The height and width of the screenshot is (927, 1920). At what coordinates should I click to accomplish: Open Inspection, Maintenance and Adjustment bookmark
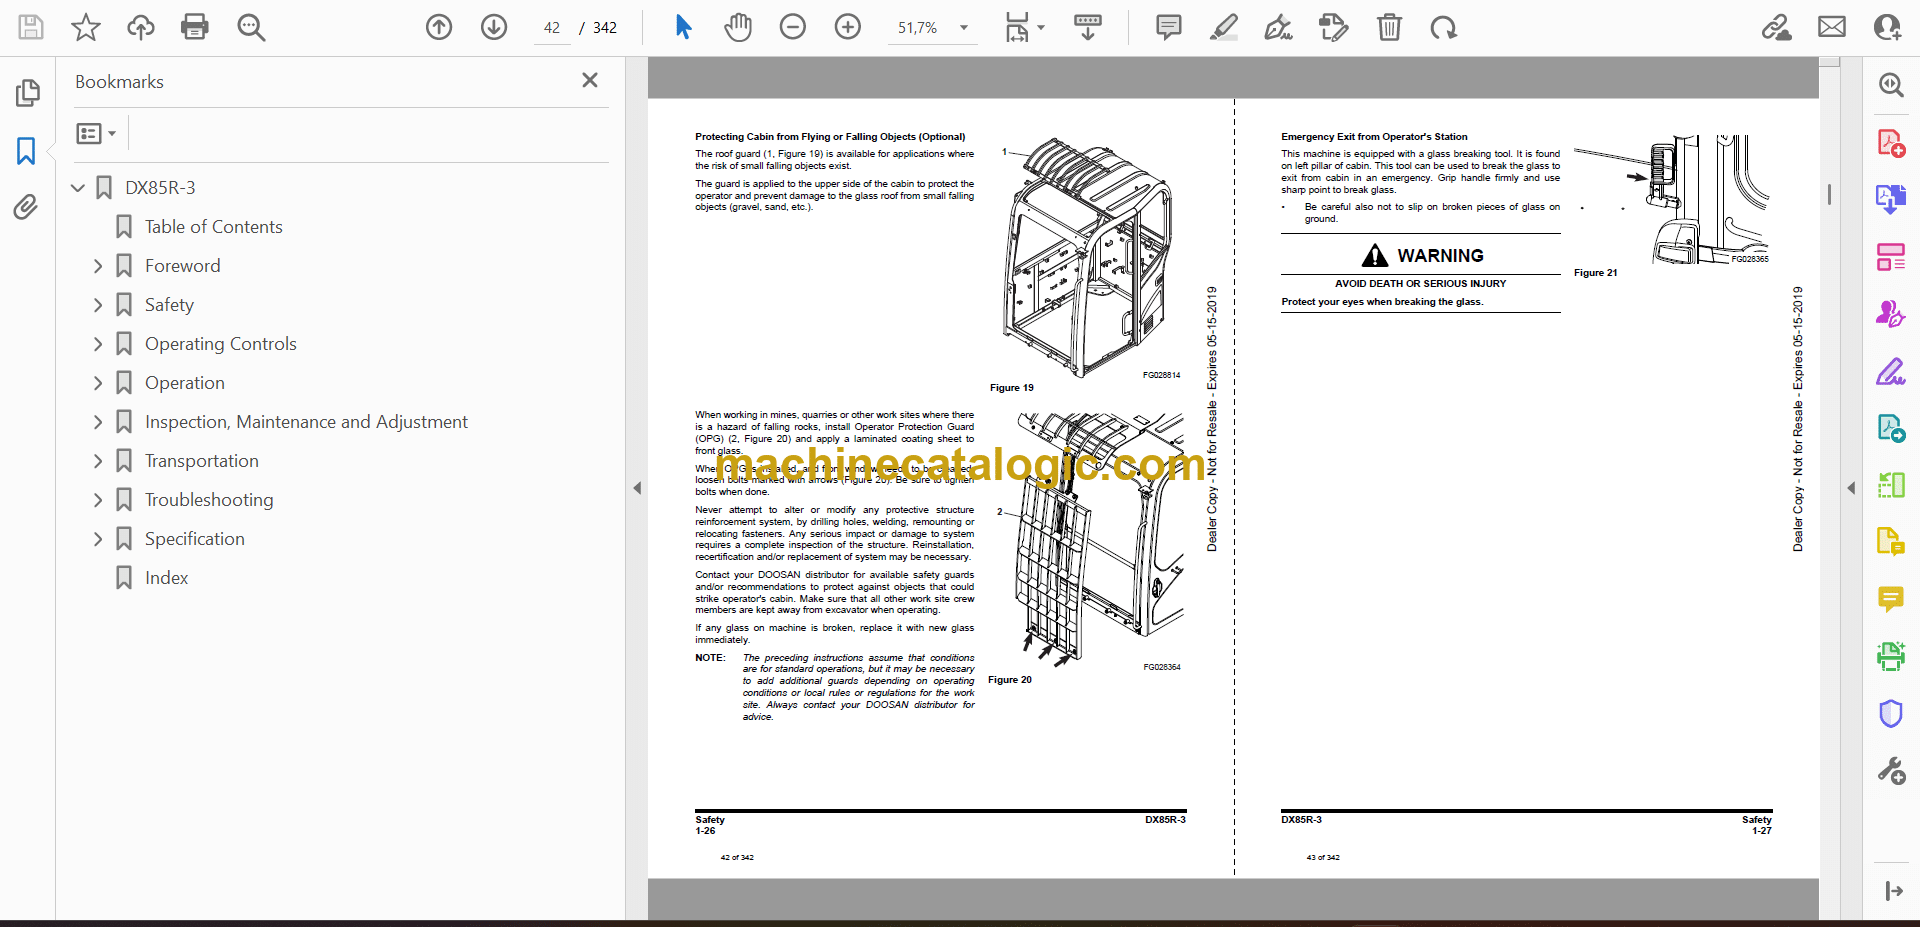tap(306, 422)
